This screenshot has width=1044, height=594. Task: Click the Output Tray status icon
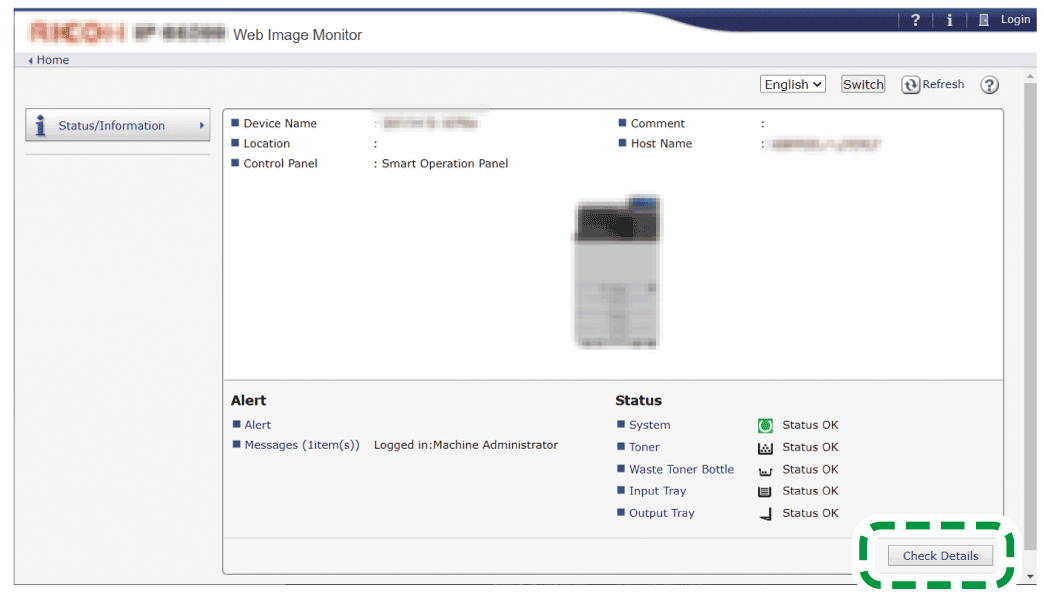[765, 512]
